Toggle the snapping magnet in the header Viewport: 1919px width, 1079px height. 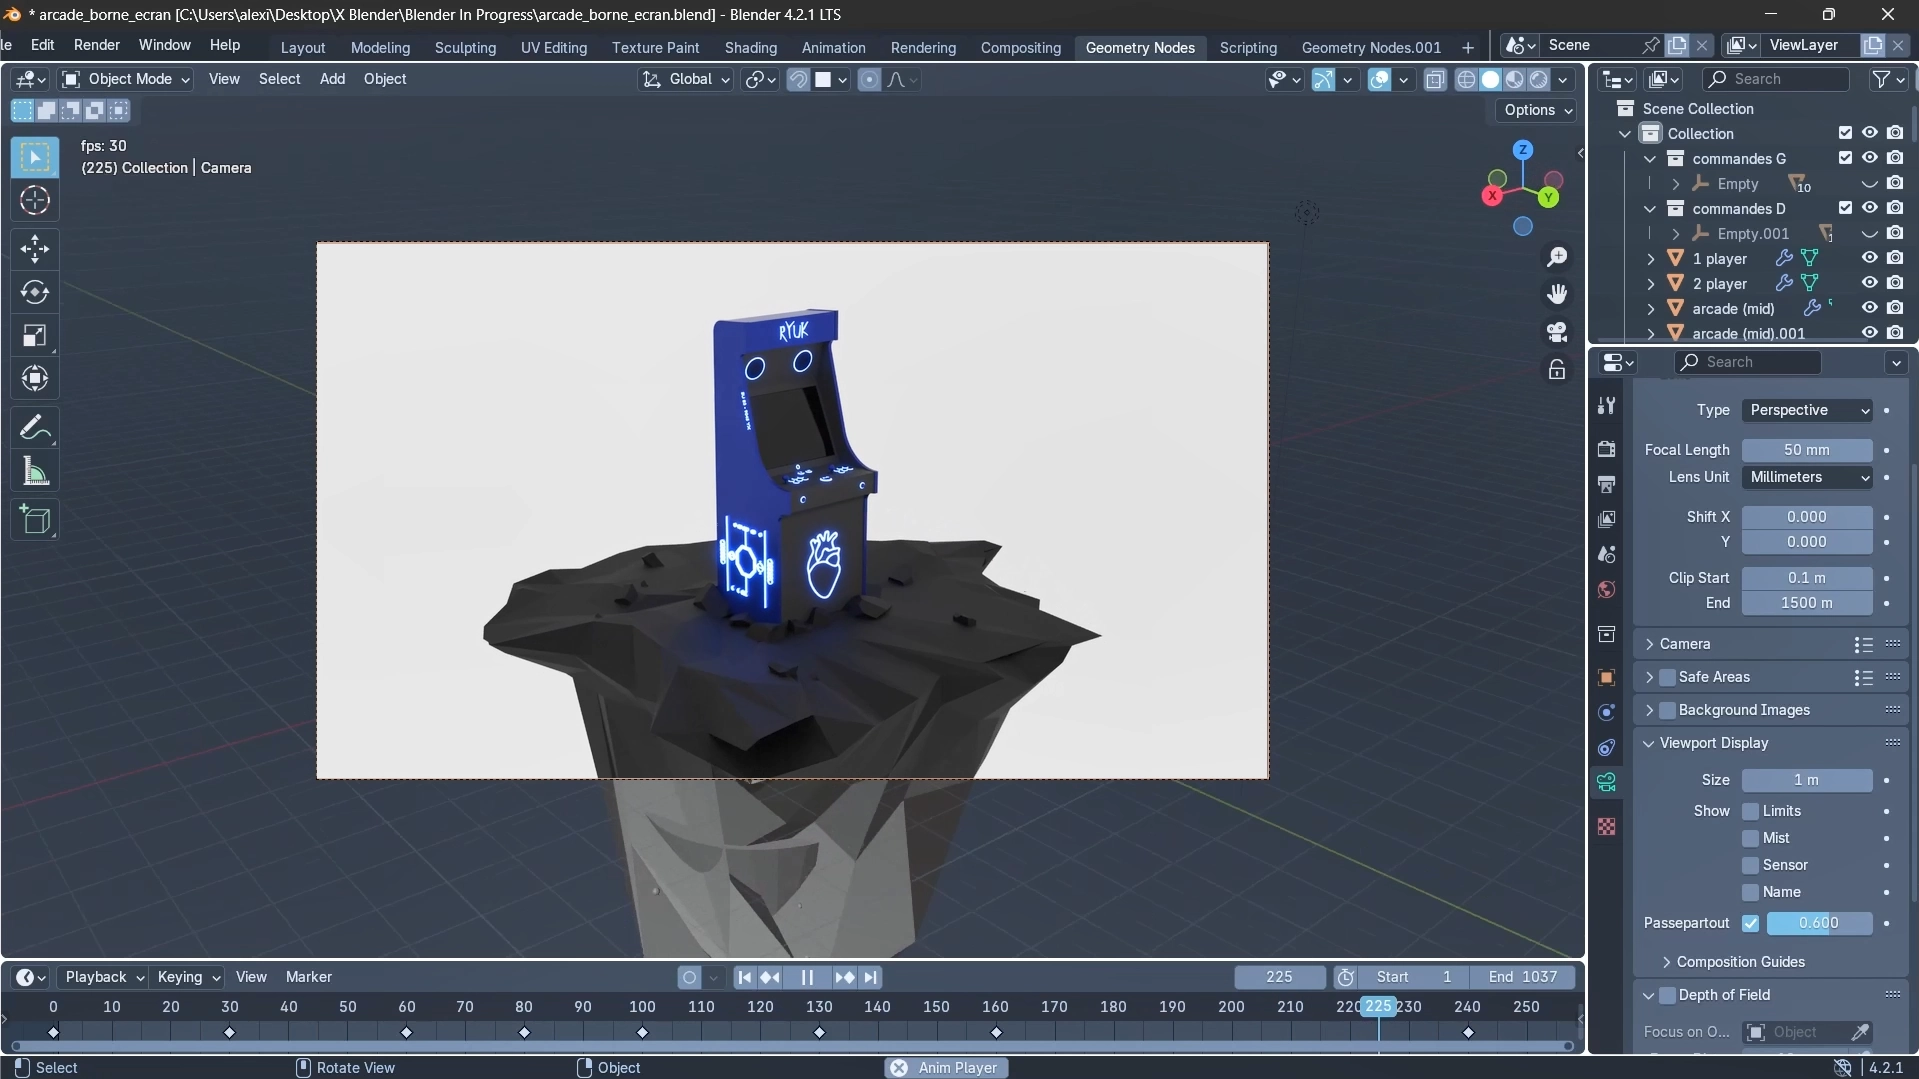(x=798, y=80)
